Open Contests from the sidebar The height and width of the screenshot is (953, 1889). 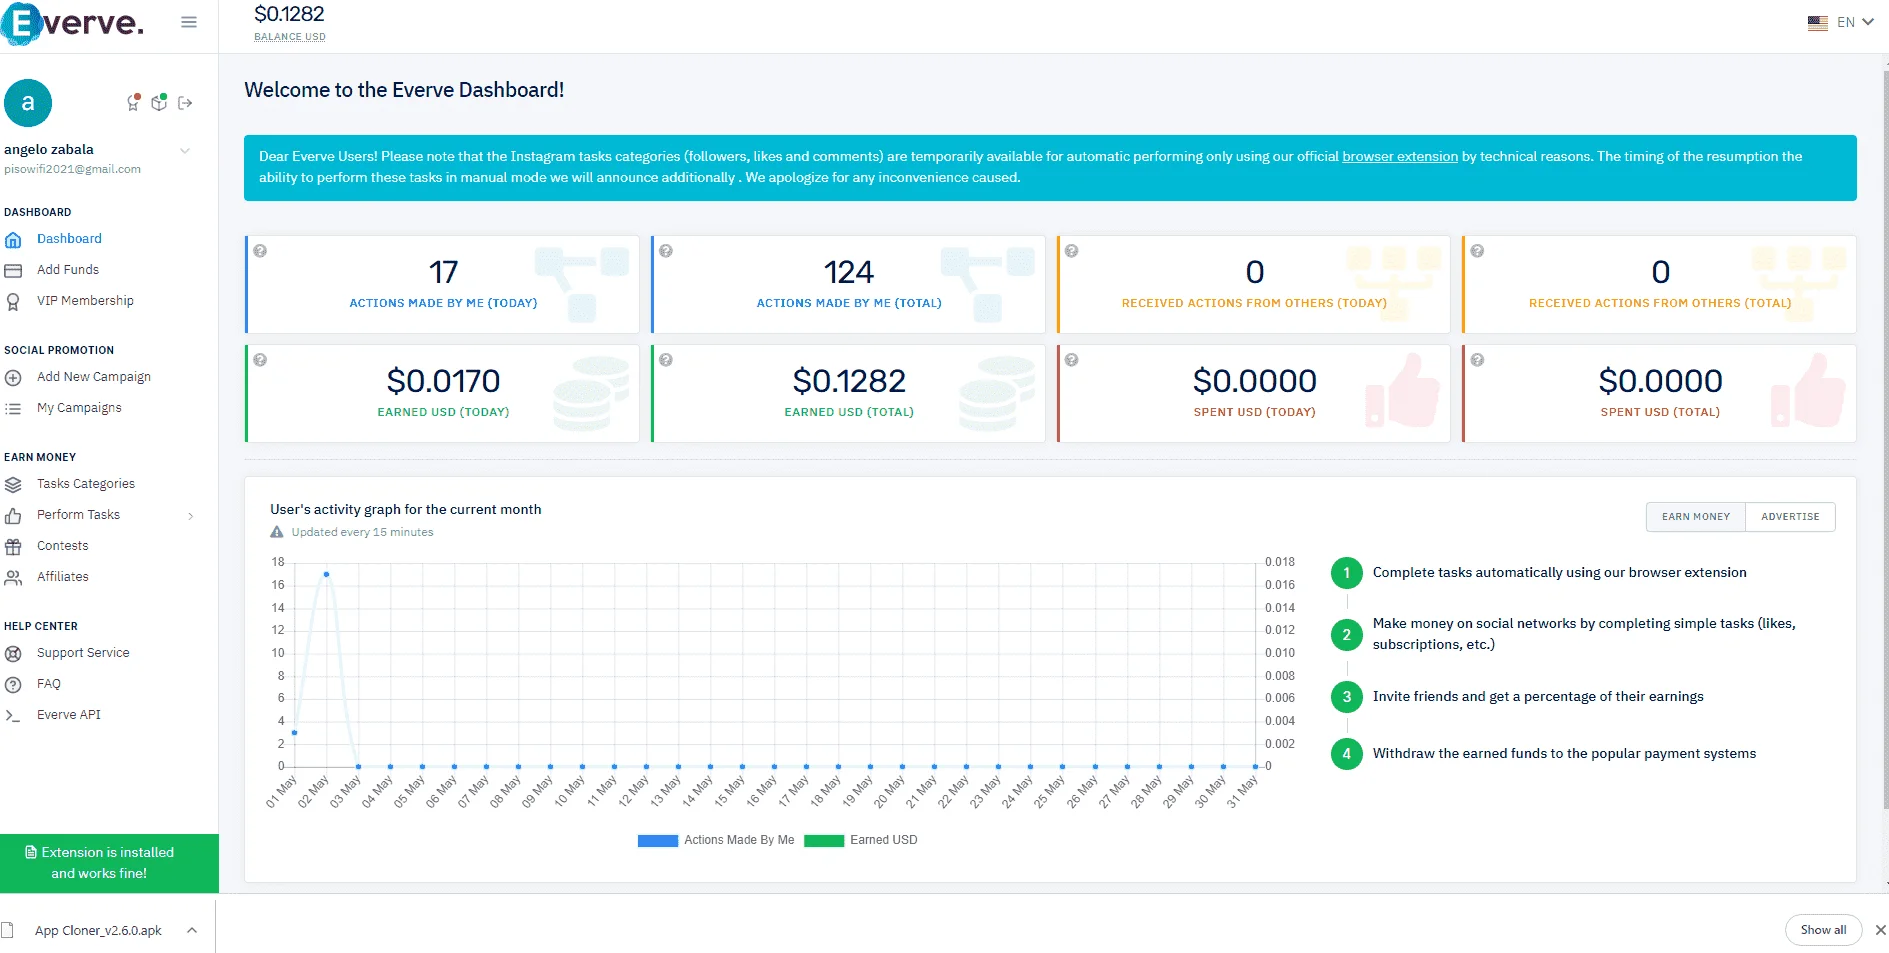pos(62,546)
